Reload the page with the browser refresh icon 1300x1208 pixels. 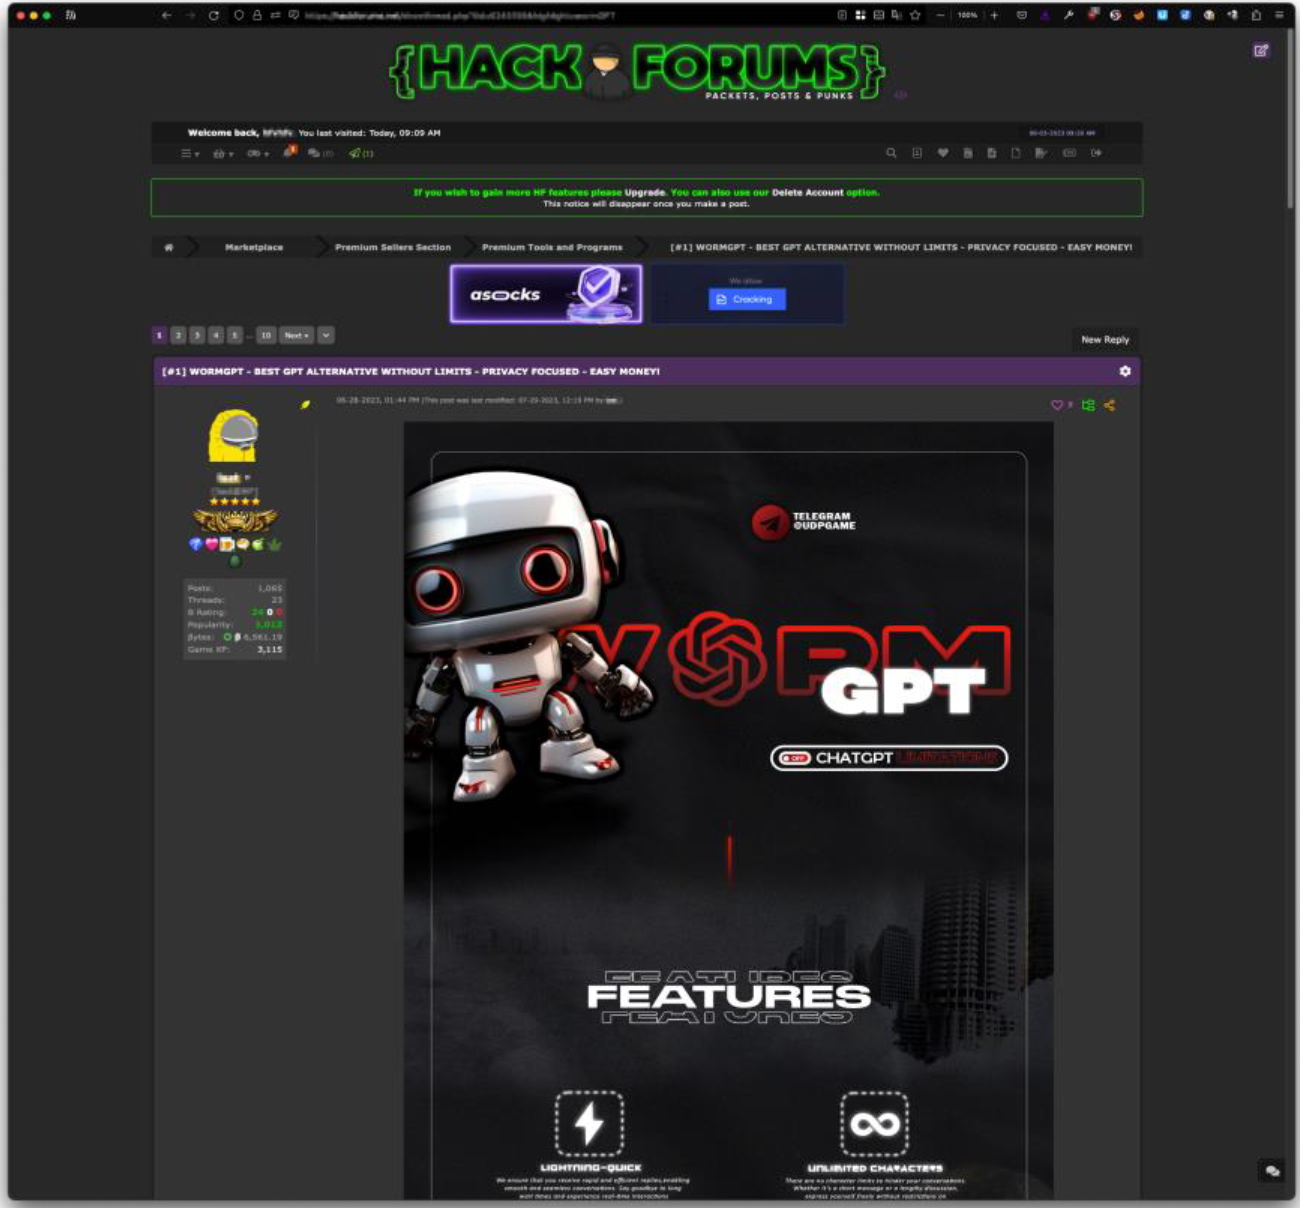point(214,15)
